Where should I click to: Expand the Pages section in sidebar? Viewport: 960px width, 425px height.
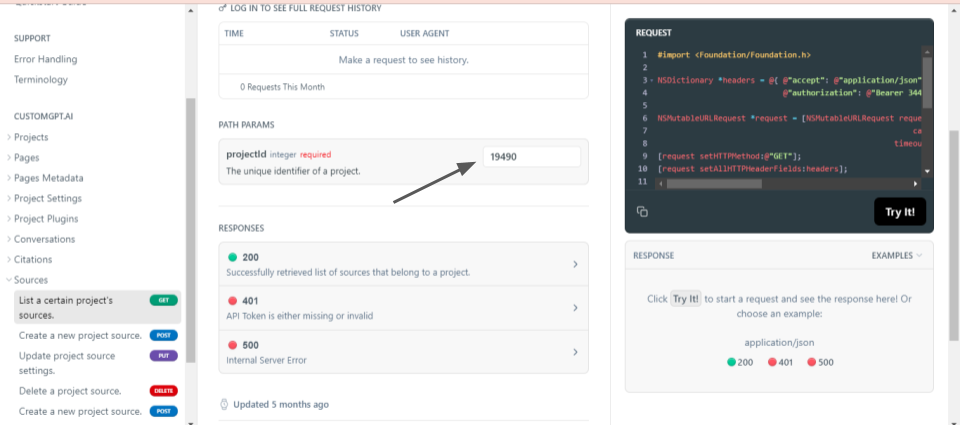[9, 157]
